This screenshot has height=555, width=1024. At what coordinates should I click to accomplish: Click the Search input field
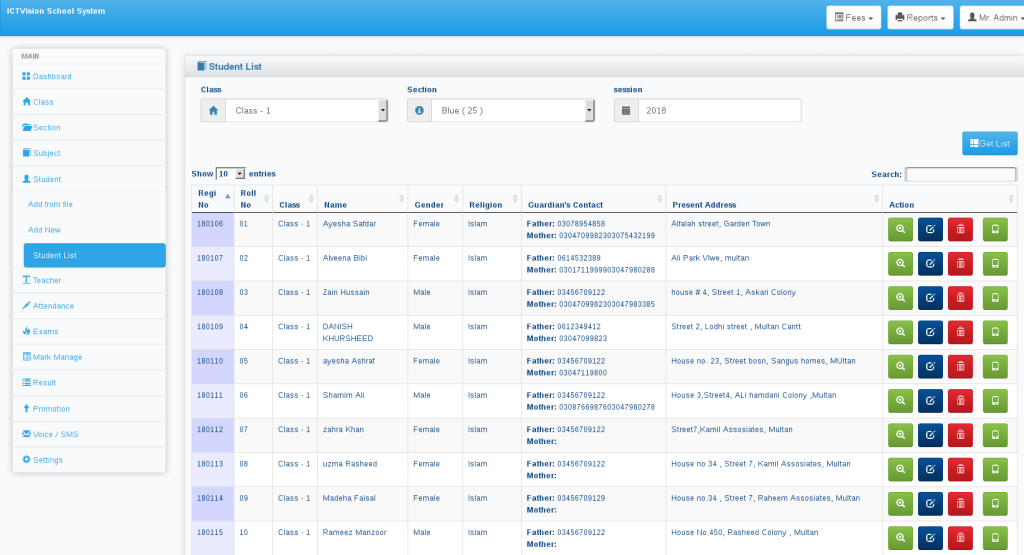(961, 174)
